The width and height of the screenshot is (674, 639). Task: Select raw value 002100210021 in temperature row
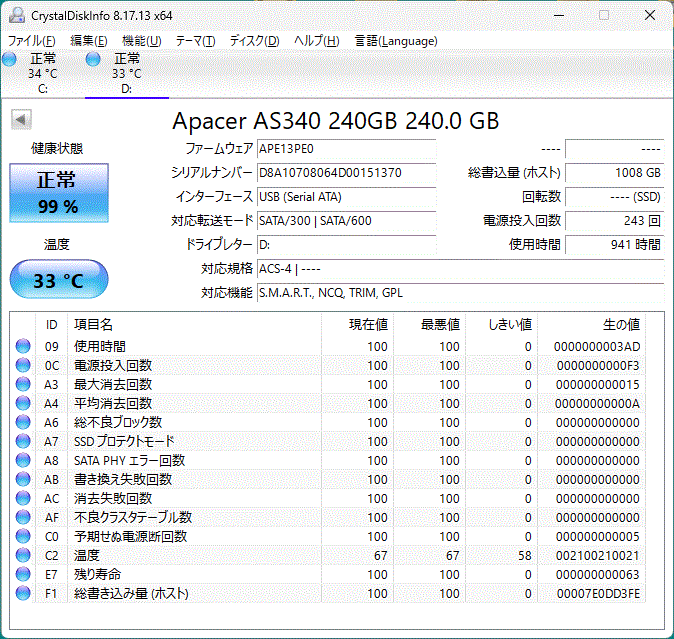click(597, 556)
